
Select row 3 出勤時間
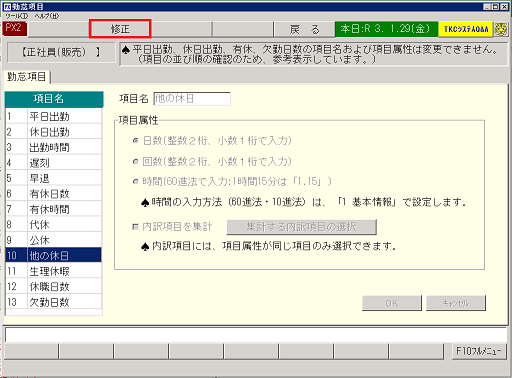54,147
